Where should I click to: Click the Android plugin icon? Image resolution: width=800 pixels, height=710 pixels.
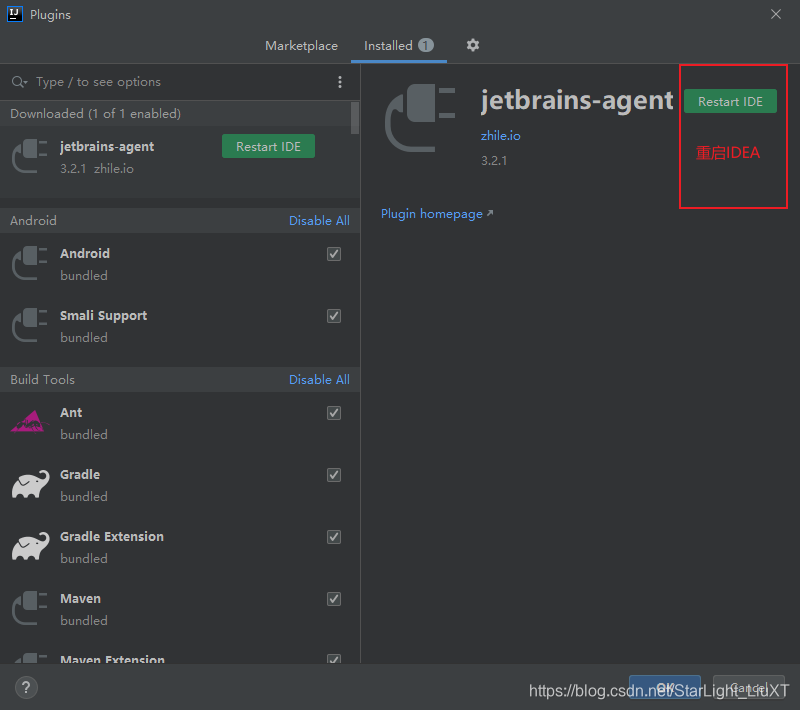click(x=30, y=264)
